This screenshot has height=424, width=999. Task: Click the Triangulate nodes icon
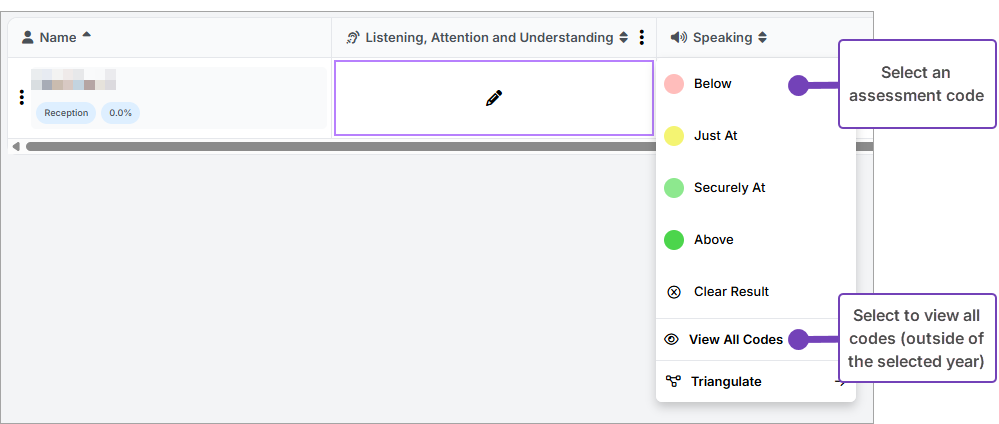coord(673,381)
